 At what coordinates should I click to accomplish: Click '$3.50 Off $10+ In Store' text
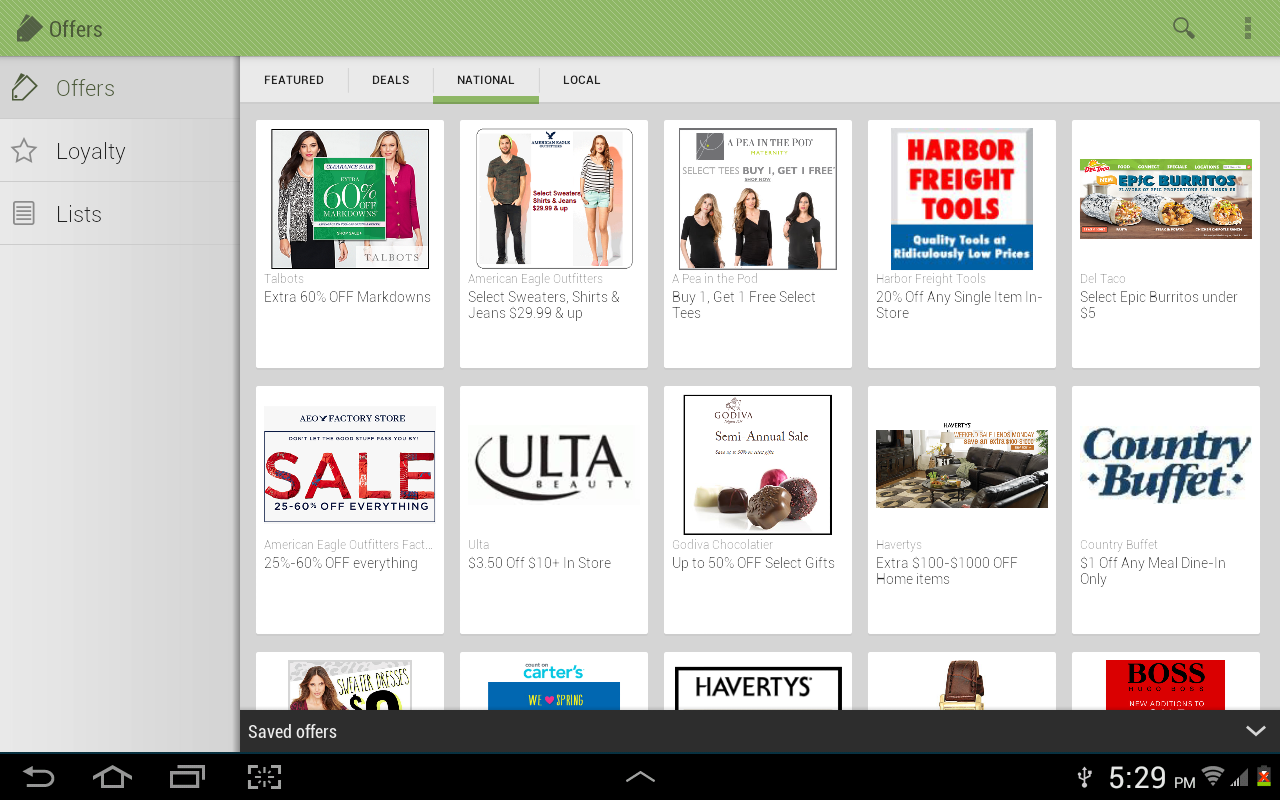[x=539, y=563]
